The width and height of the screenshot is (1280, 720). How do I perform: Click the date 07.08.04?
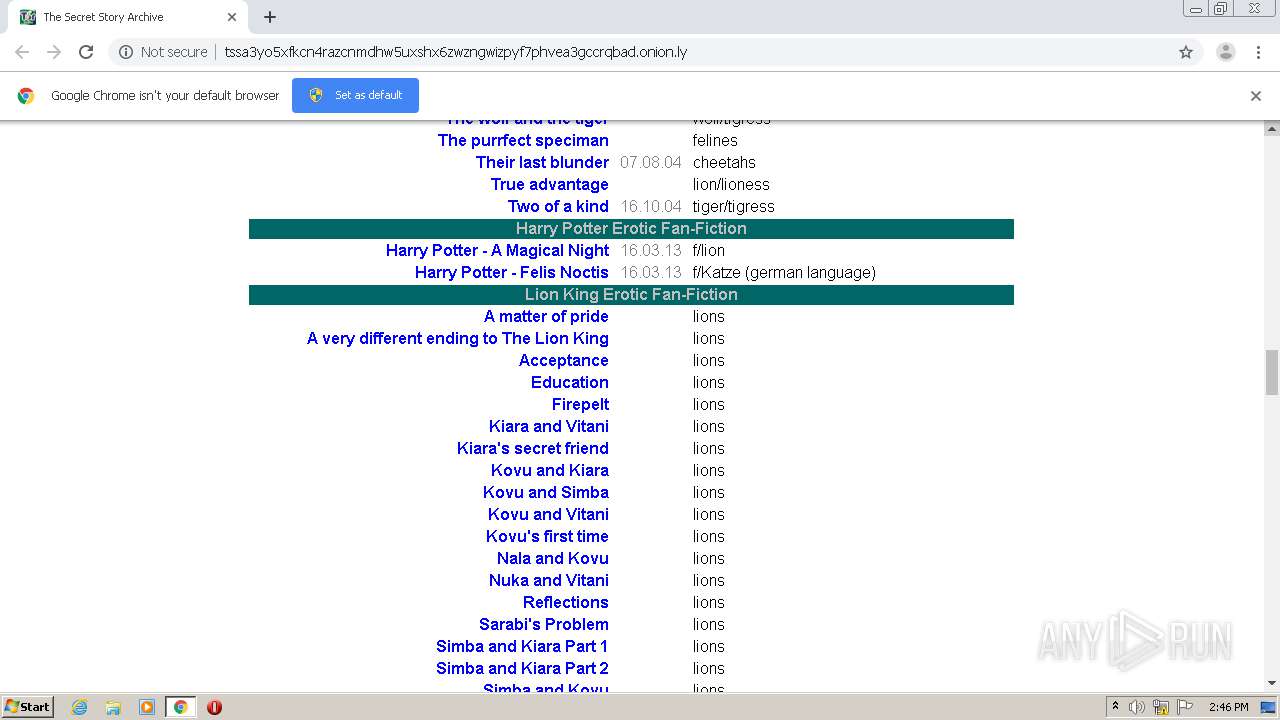(651, 162)
